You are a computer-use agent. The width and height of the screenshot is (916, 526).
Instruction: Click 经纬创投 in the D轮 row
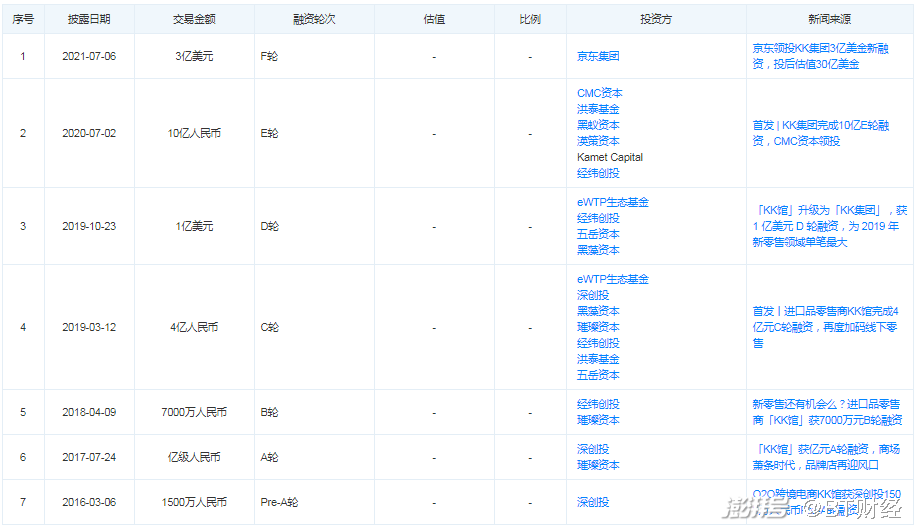(x=598, y=218)
